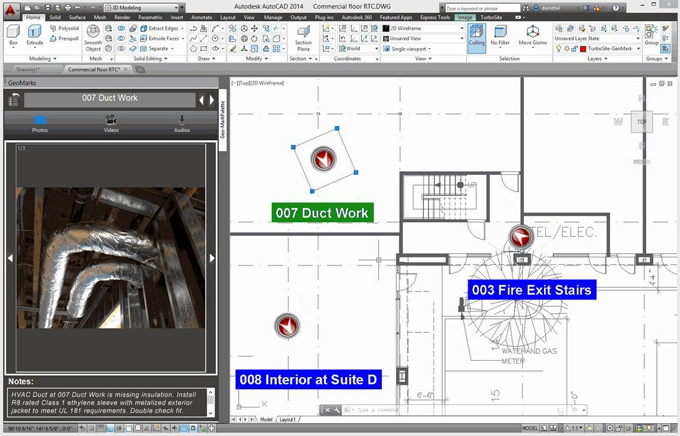The width and height of the screenshot is (680, 436).
Task: Open the 2D Wireframe visual style dropdown
Action: coord(423,28)
